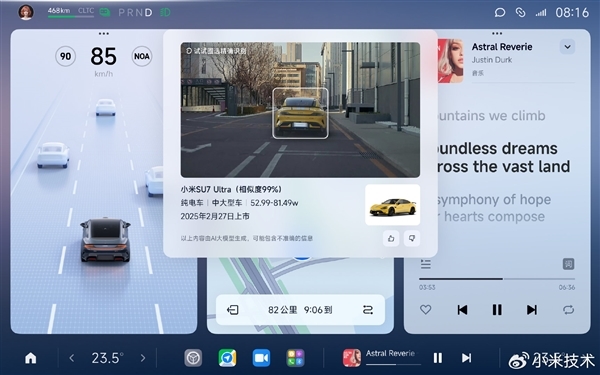Screen dimensions: 600x375
Task: Open the three-dot menu above music card
Action: pyautogui.click(x=497, y=34)
